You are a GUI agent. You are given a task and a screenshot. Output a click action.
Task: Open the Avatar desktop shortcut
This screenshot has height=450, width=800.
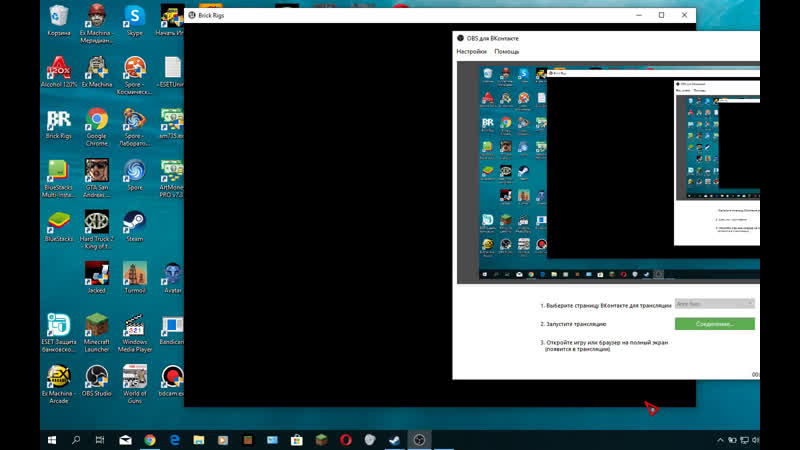tap(172, 278)
